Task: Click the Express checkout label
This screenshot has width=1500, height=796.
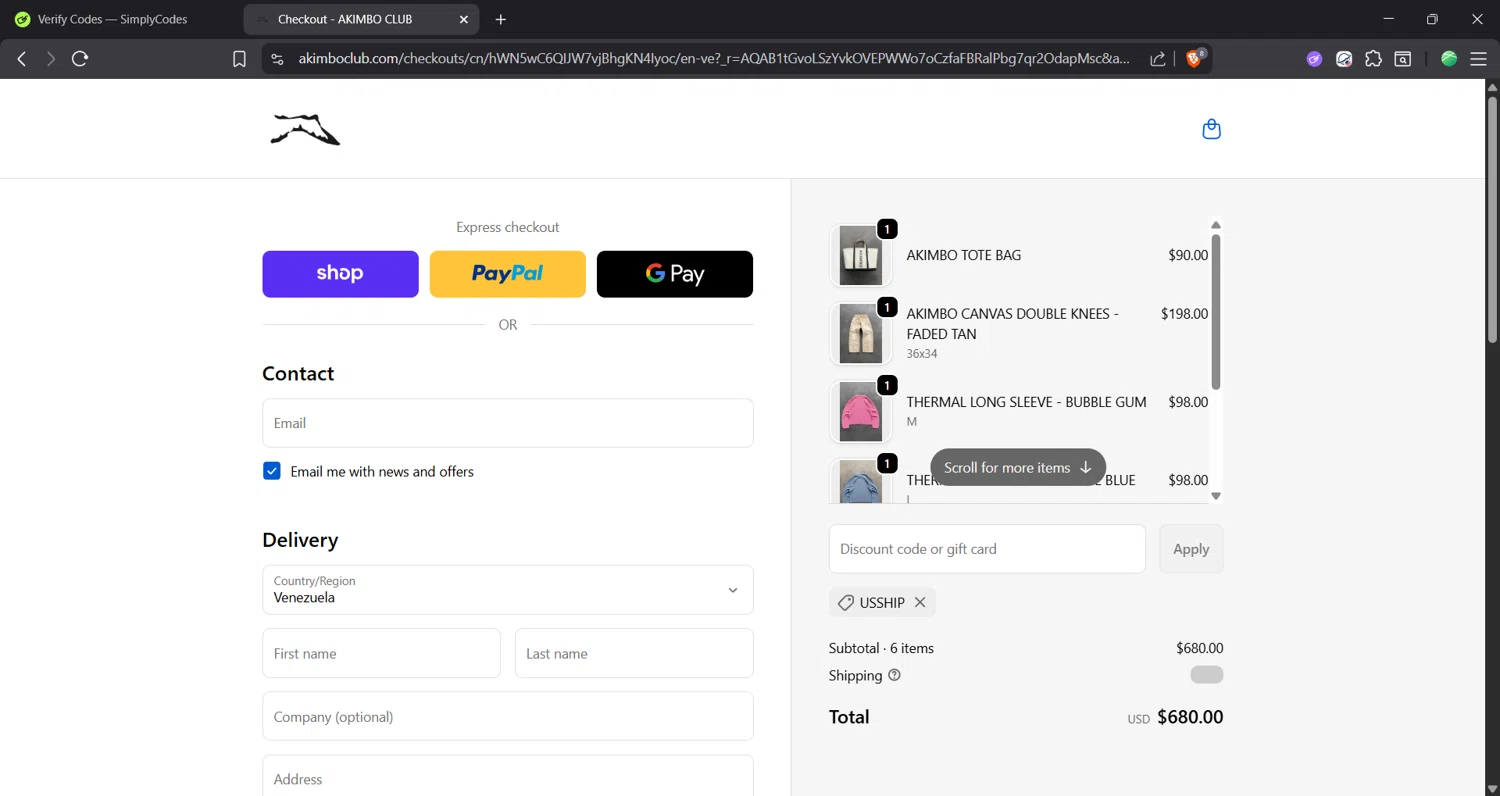Action: pos(507,227)
